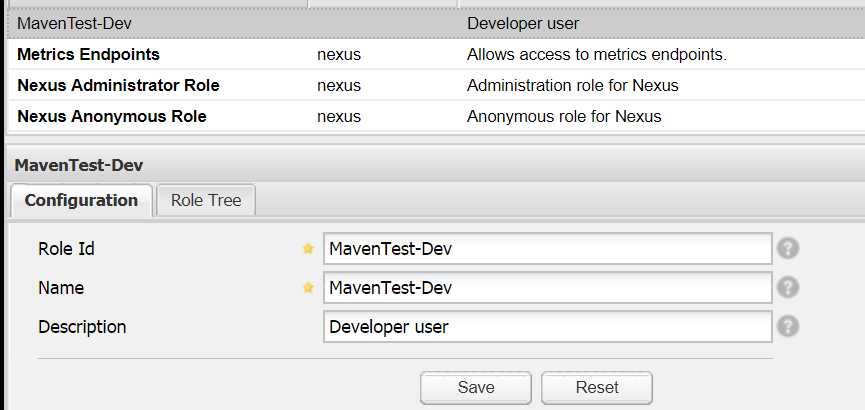Focus the Role Id text field
The width and height of the screenshot is (865, 410).
(547, 248)
